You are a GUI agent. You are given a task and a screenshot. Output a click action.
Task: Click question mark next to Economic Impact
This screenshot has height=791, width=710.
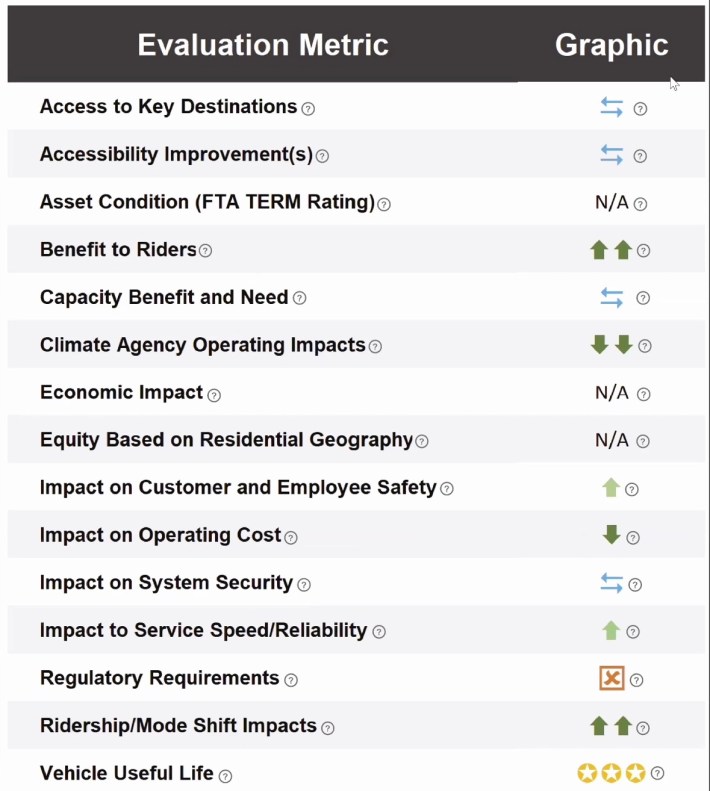[x=213, y=395]
